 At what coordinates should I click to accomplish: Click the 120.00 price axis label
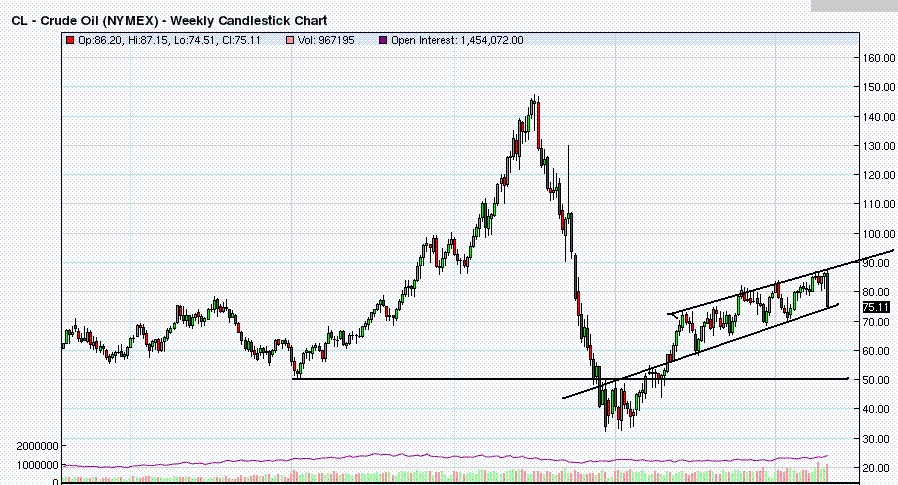tap(879, 175)
